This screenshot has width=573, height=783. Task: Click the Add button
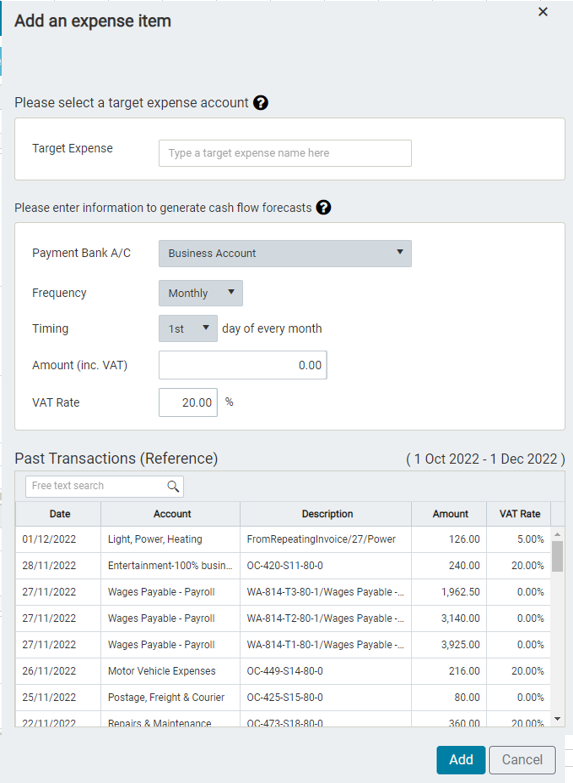(461, 760)
